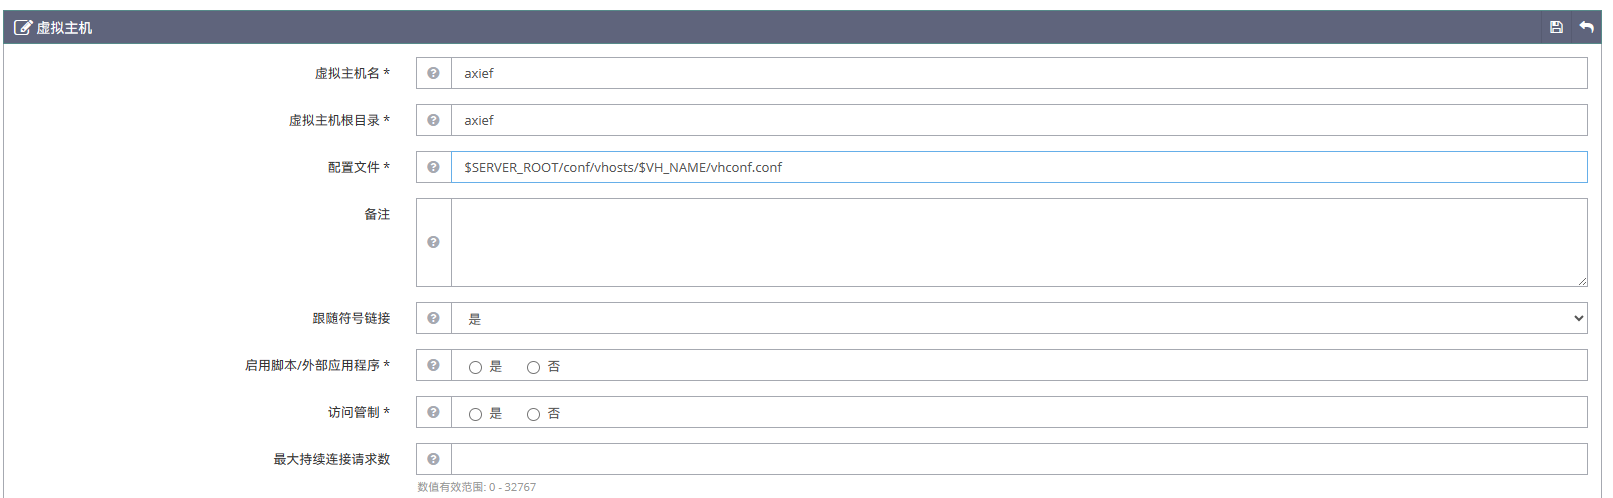Click the save icon in header
1613x498 pixels.
click(x=1556, y=27)
